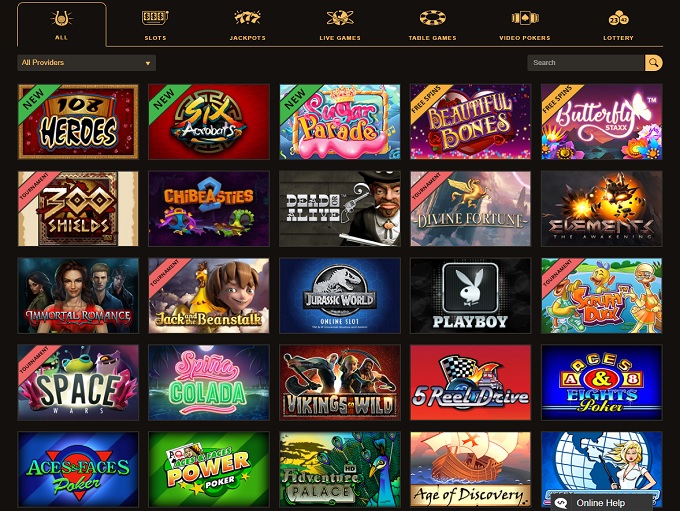Image resolution: width=680 pixels, height=511 pixels.
Task: Launch the 108 Heroes game thumbnail
Action: point(78,122)
